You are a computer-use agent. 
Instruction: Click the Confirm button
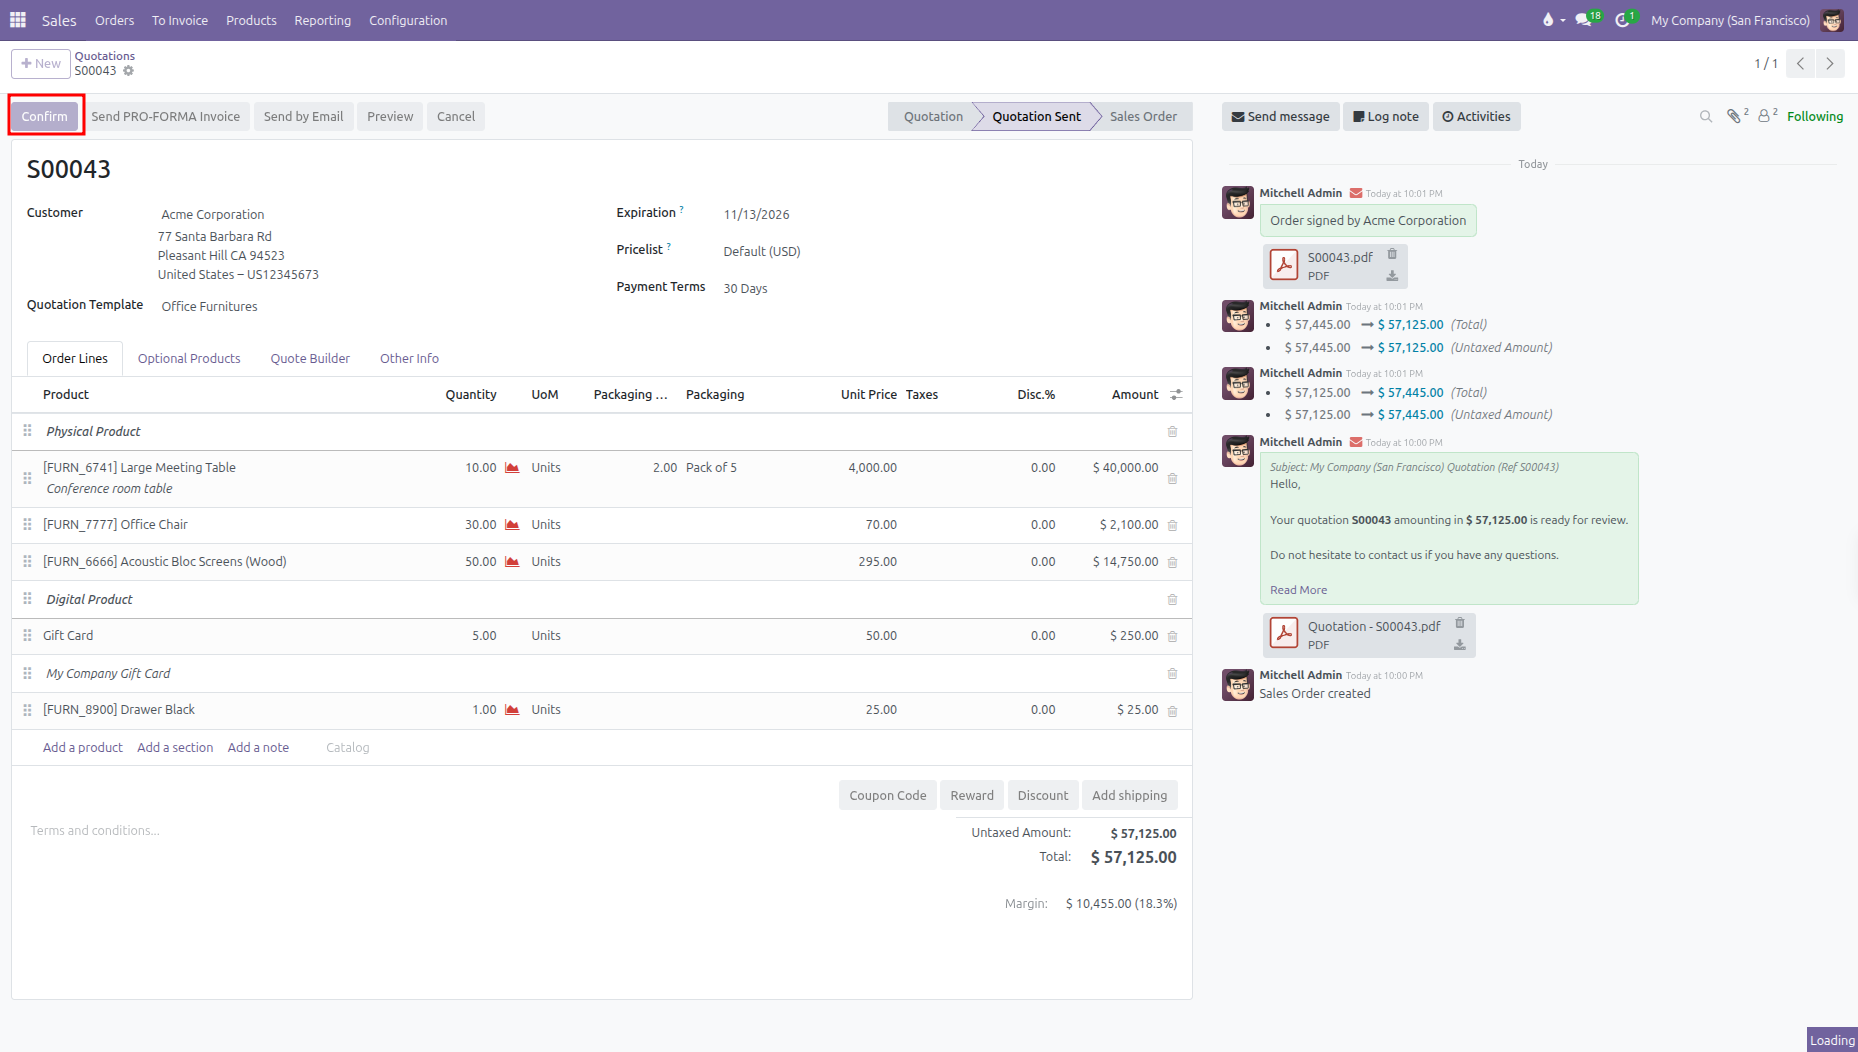point(45,117)
